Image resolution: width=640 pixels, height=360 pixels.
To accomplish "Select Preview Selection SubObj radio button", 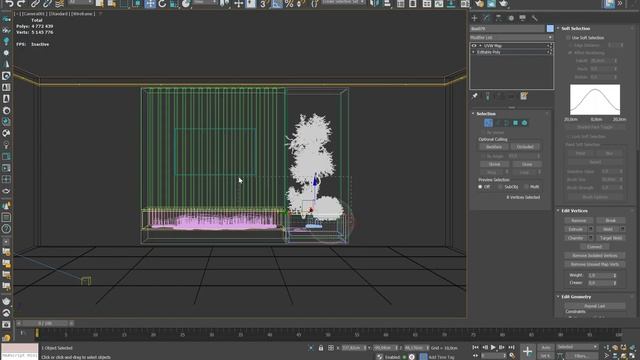I will coord(500,187).
